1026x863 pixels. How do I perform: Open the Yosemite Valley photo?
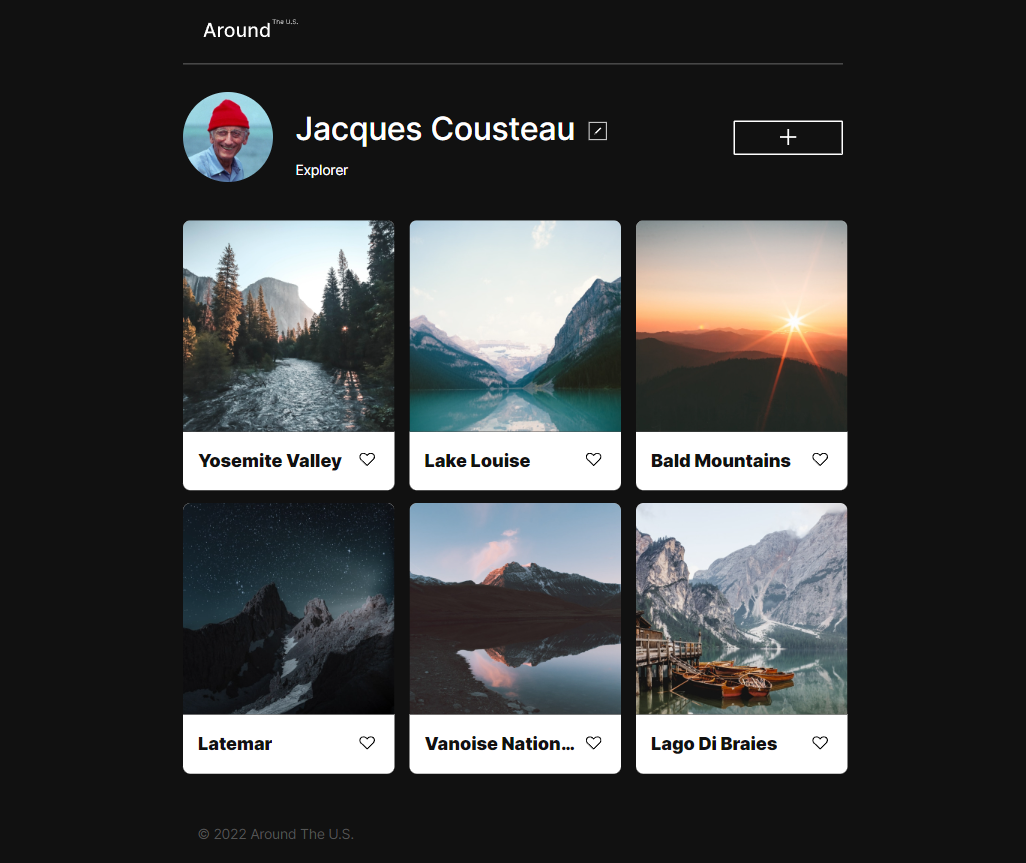click(289, 326)
